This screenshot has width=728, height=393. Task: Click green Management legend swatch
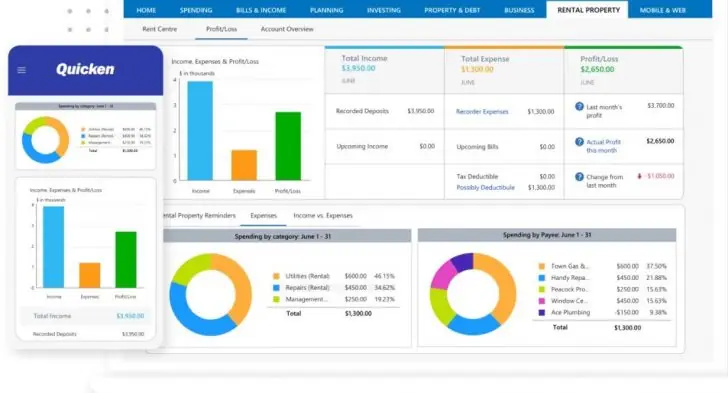coord(276,299)
